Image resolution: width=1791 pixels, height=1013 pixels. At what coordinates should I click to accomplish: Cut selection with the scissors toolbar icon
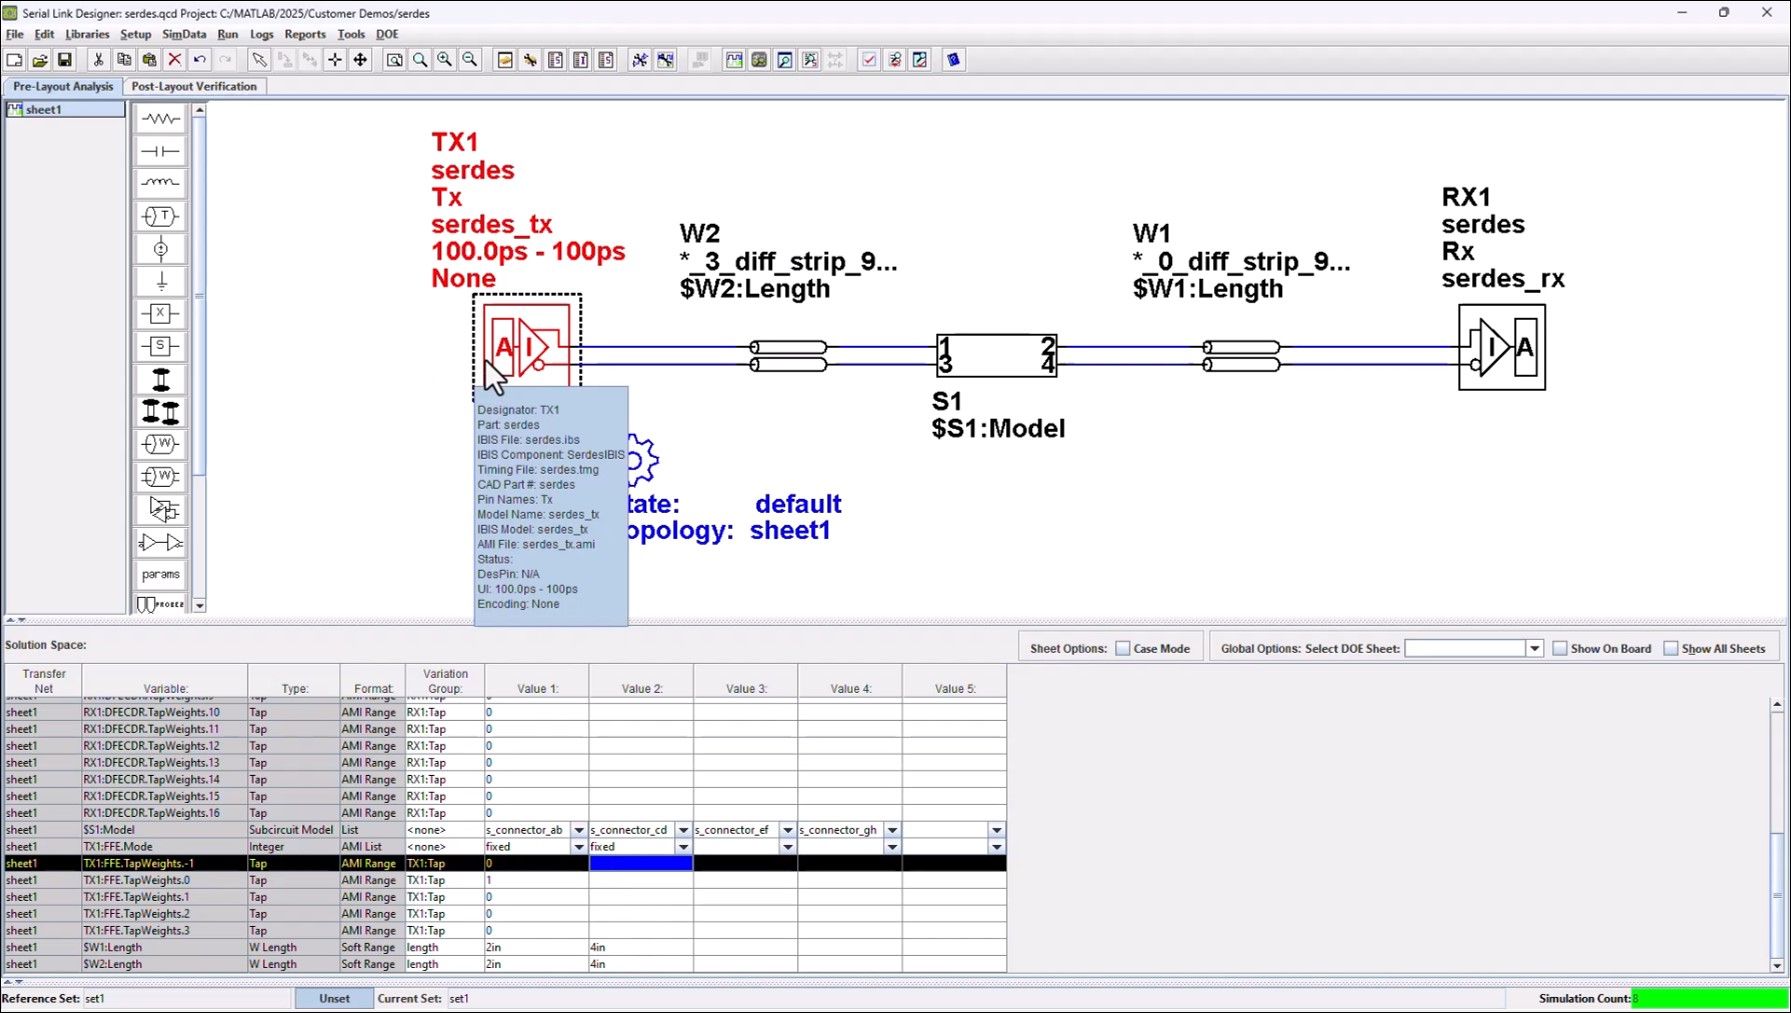point(98,60)
